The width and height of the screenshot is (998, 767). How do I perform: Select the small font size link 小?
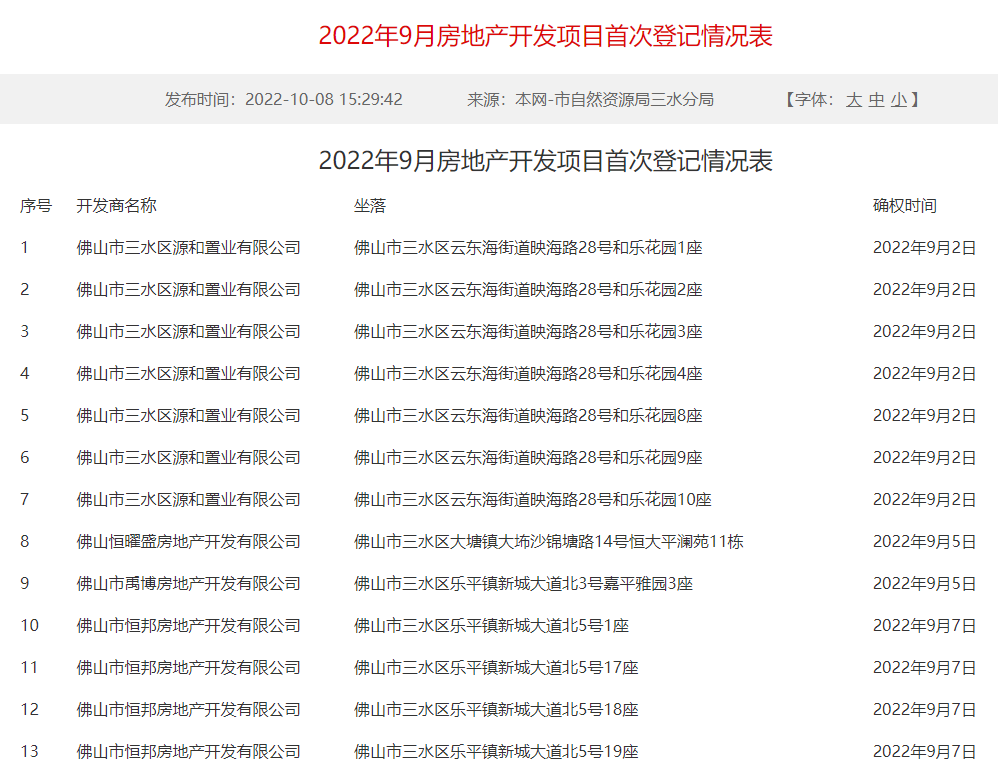pyautogui.click(x=899, y=100)
